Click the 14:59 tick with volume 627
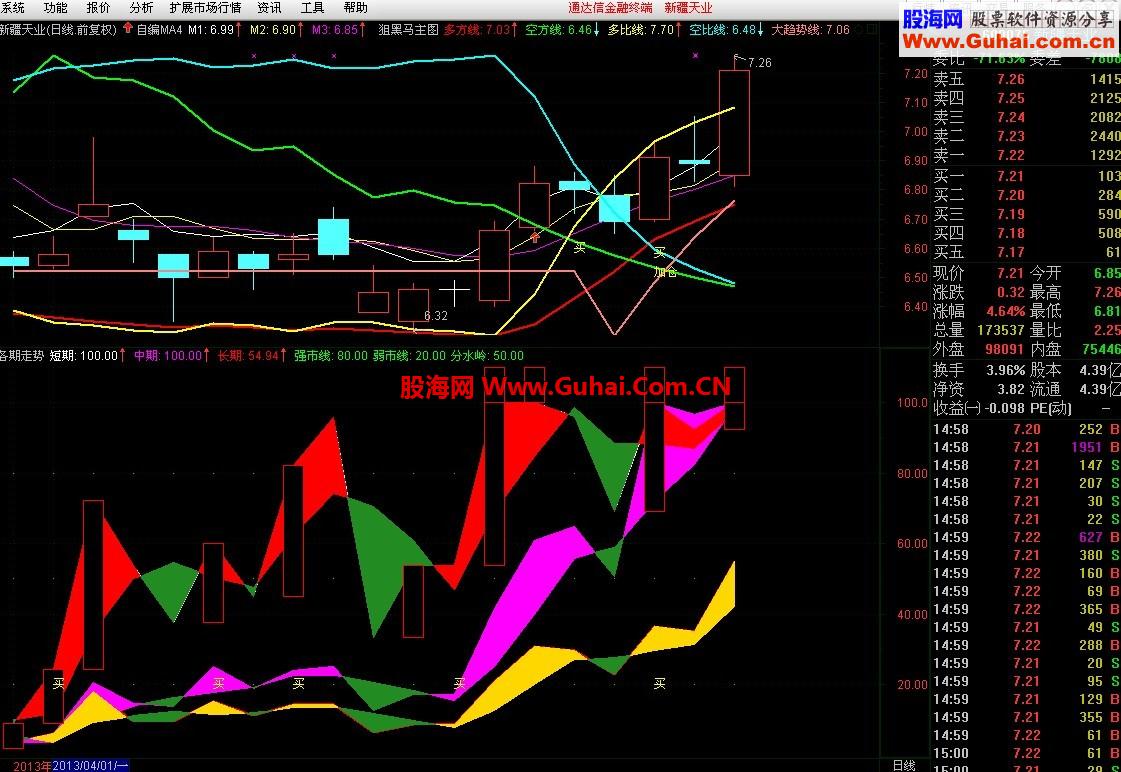Screen dimensions: 1121x772 click(x=1025, y=537)
